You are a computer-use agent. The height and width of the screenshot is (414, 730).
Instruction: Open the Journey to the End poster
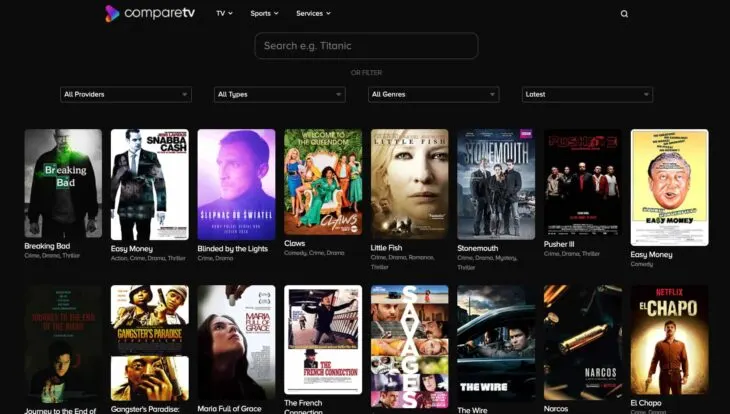click(x=63, y=344)
